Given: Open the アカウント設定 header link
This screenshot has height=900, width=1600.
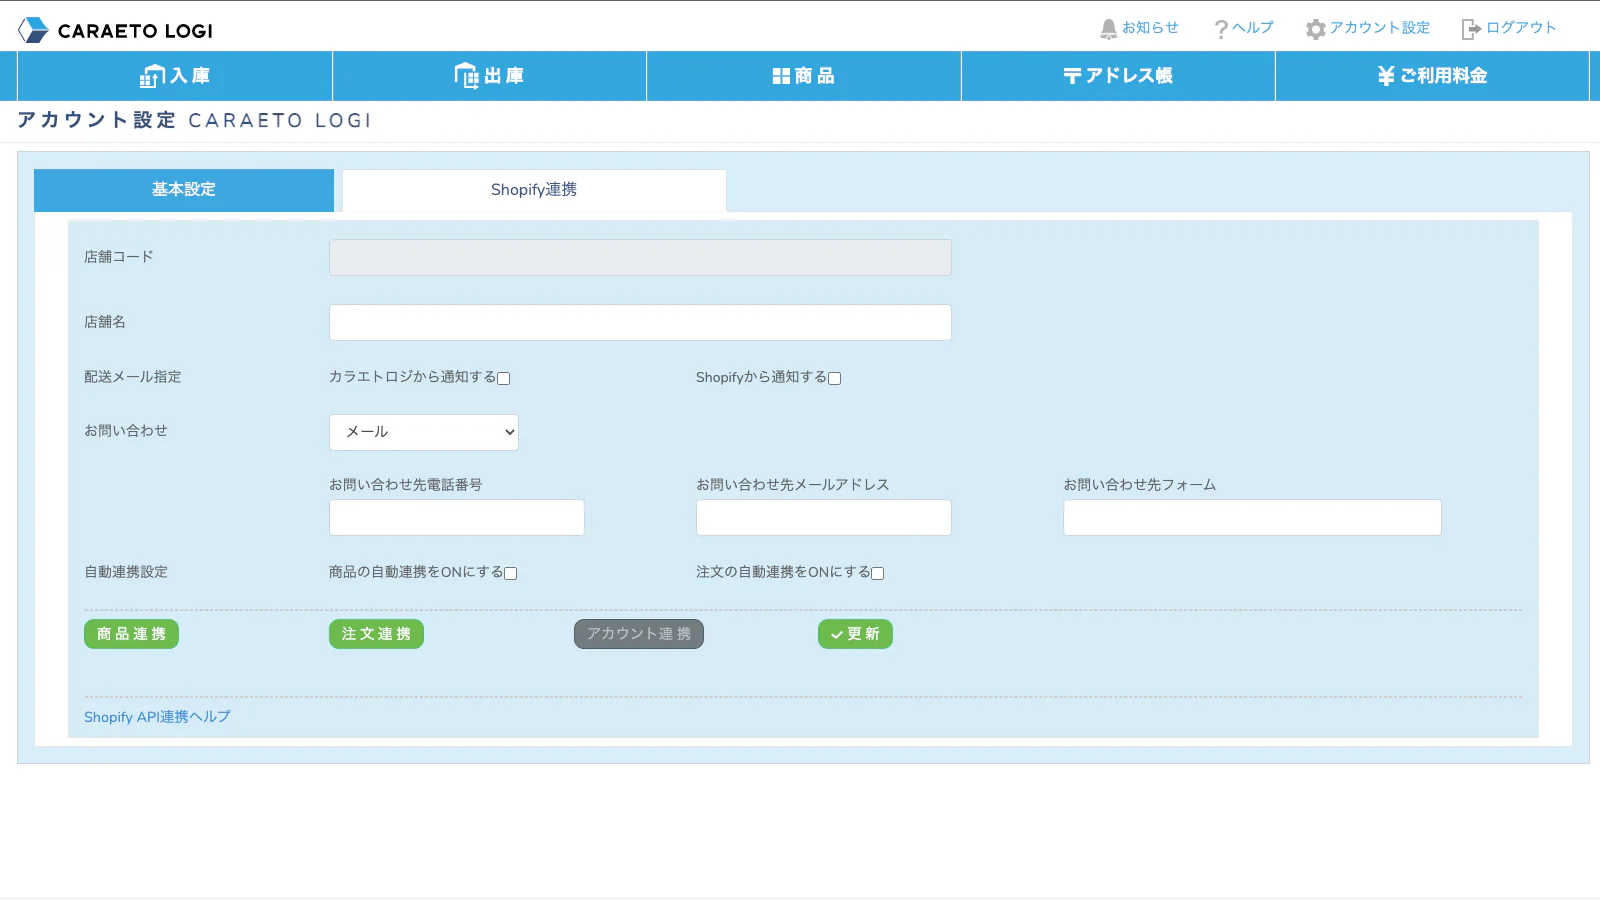Looking at the screenshot, I should [1380, 28].
